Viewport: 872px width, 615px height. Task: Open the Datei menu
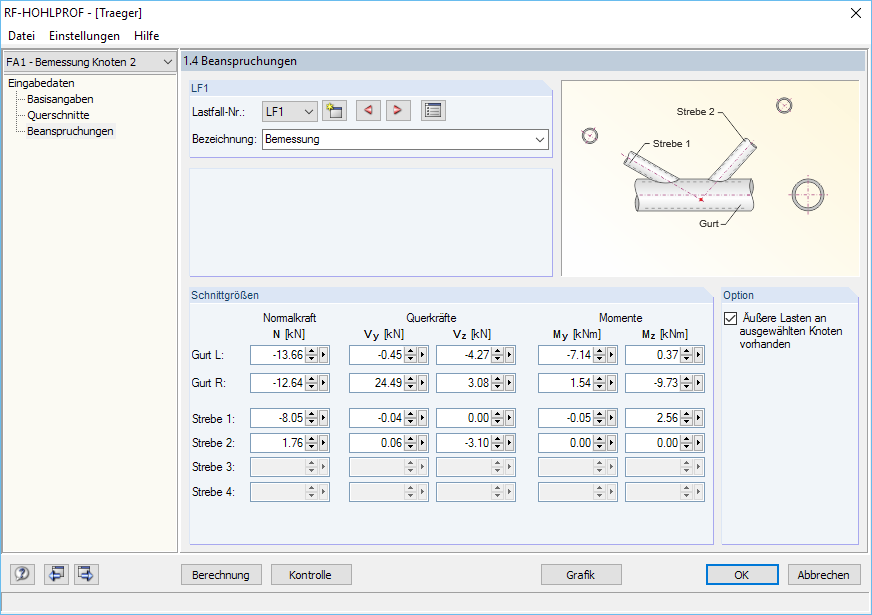click(21, 36)
